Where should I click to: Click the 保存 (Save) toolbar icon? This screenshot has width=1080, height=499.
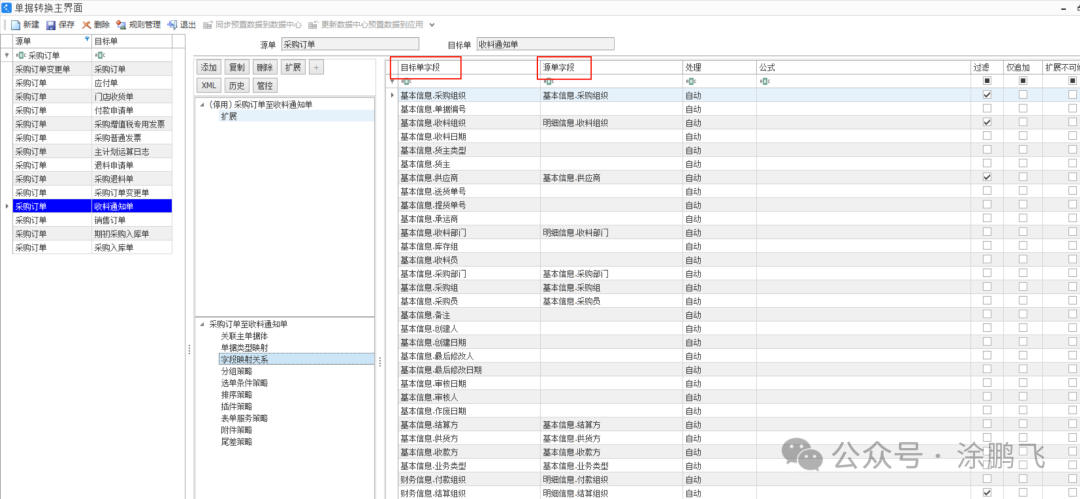[x=51, y=24]
